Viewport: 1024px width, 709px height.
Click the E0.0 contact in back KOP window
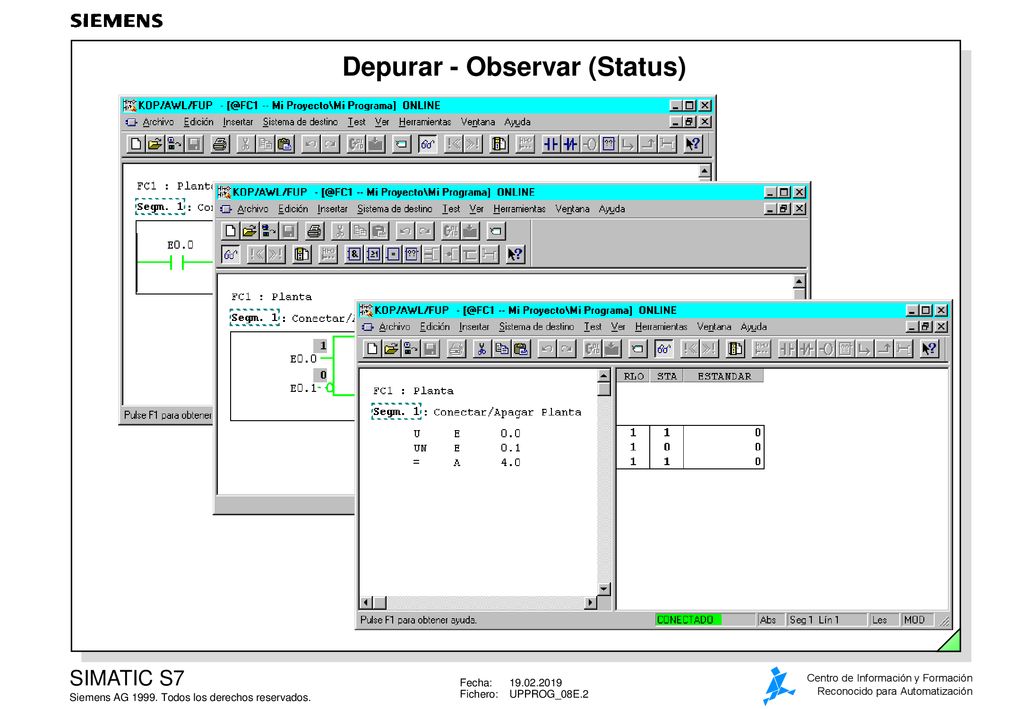coord(178,262)
